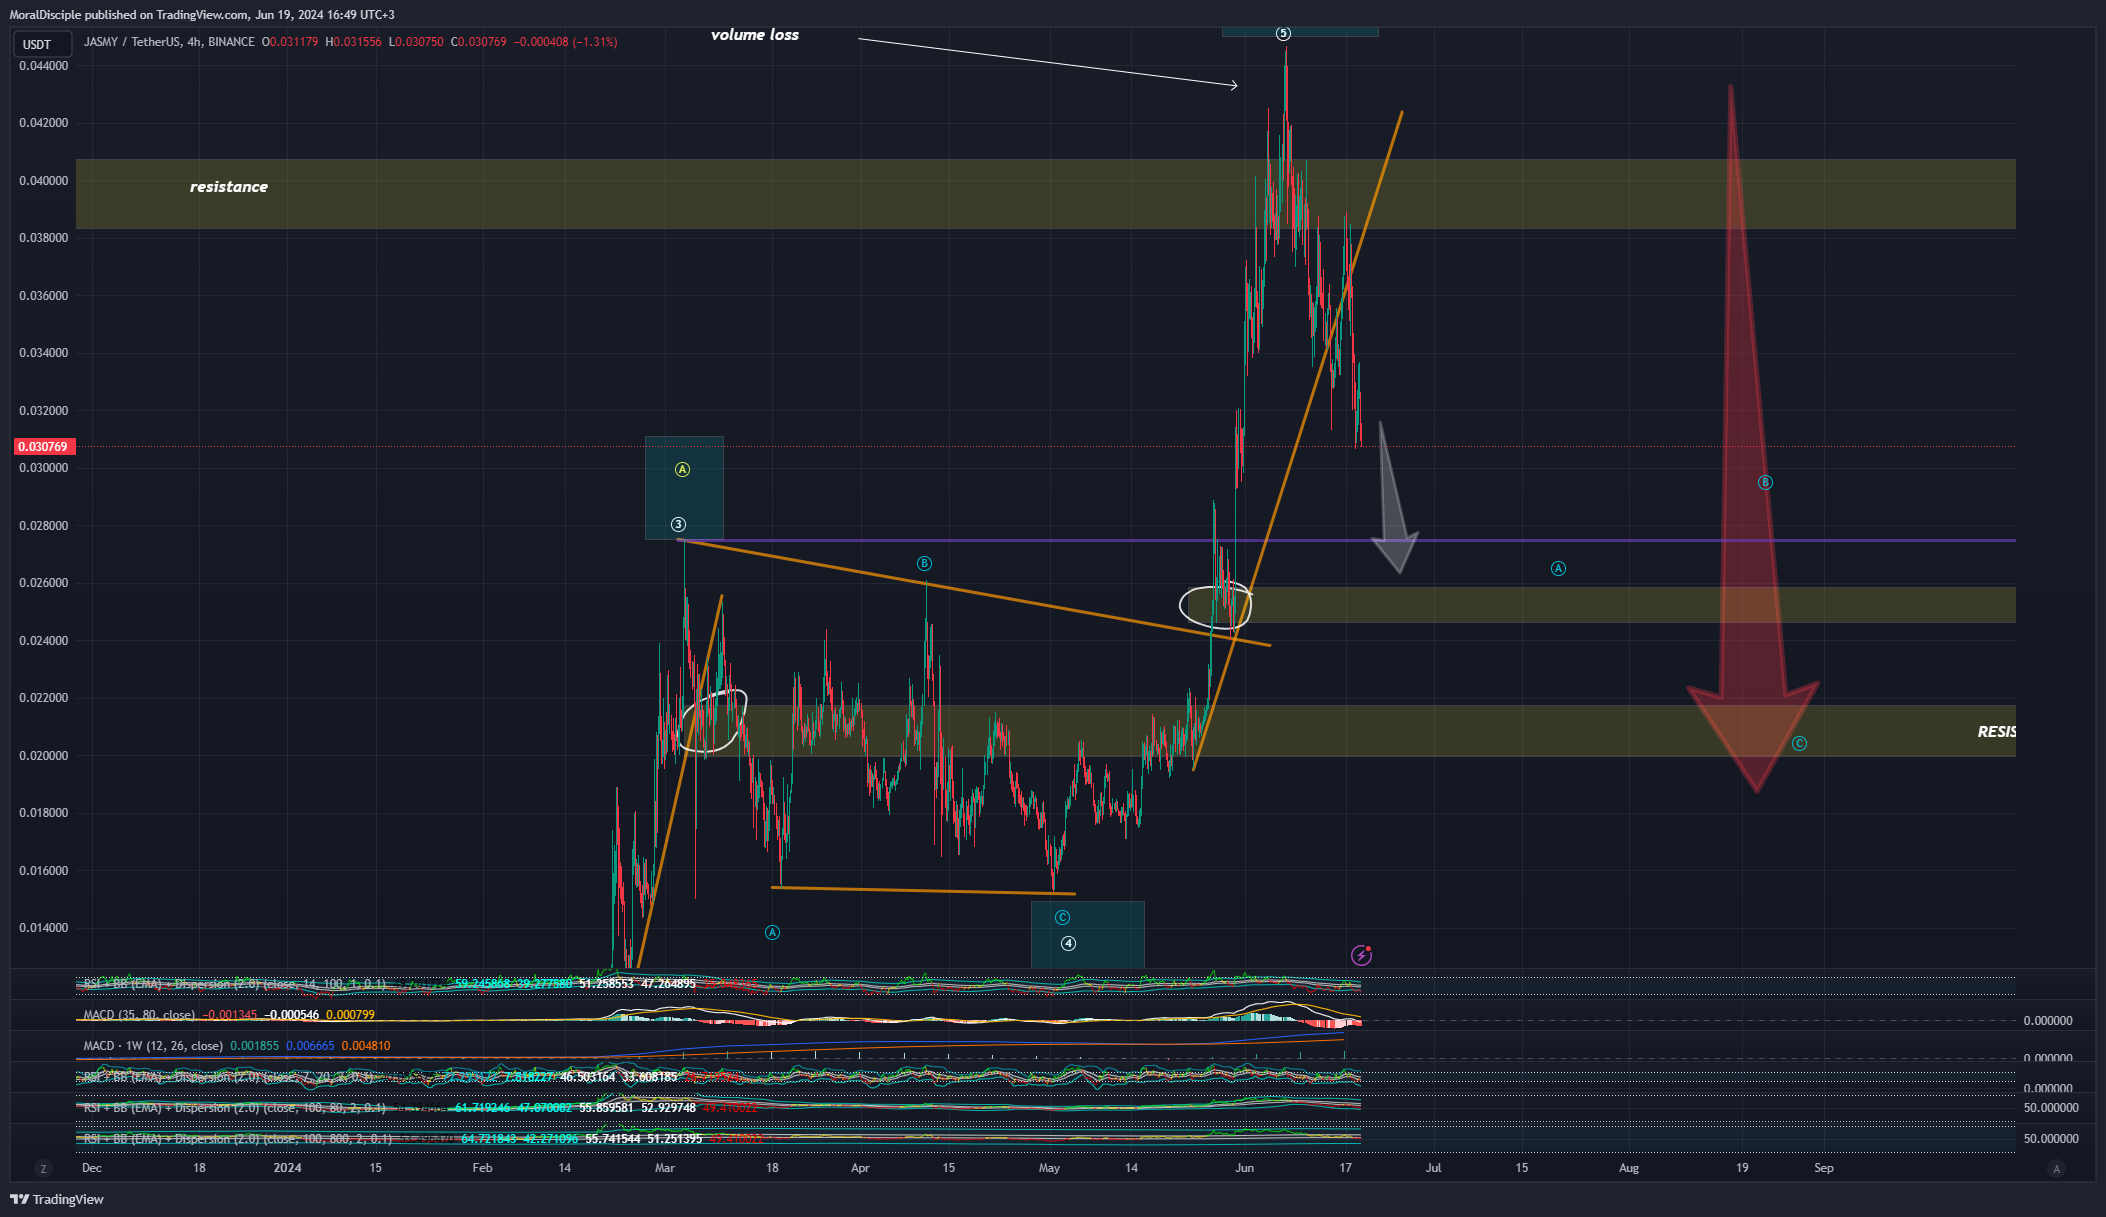This screenshot has width=2106, height=1217.
Task: Click the TradingView logo at bottom left
Action: pos(57,1199)
